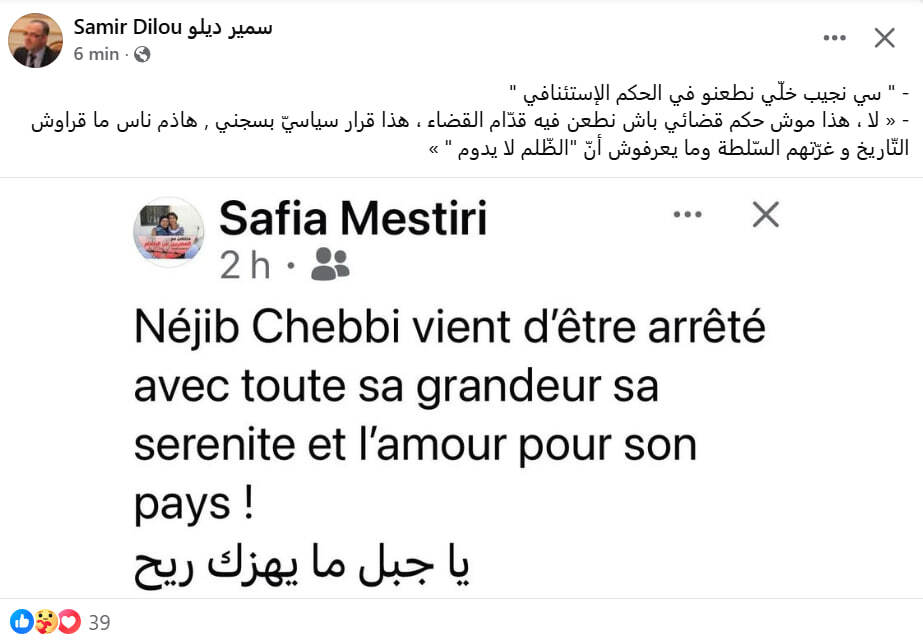Click the red Love heart reaction icon
Image resolution: width=923 pixels, height=640 pixels.
tap(68, 622)
